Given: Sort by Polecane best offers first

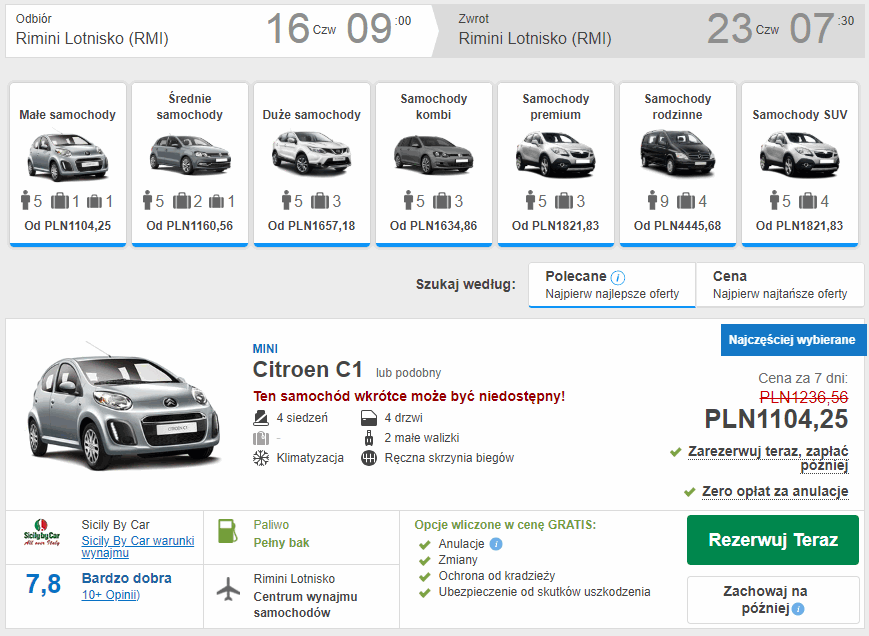Looking at the screenshot, I should pos(611,284).
